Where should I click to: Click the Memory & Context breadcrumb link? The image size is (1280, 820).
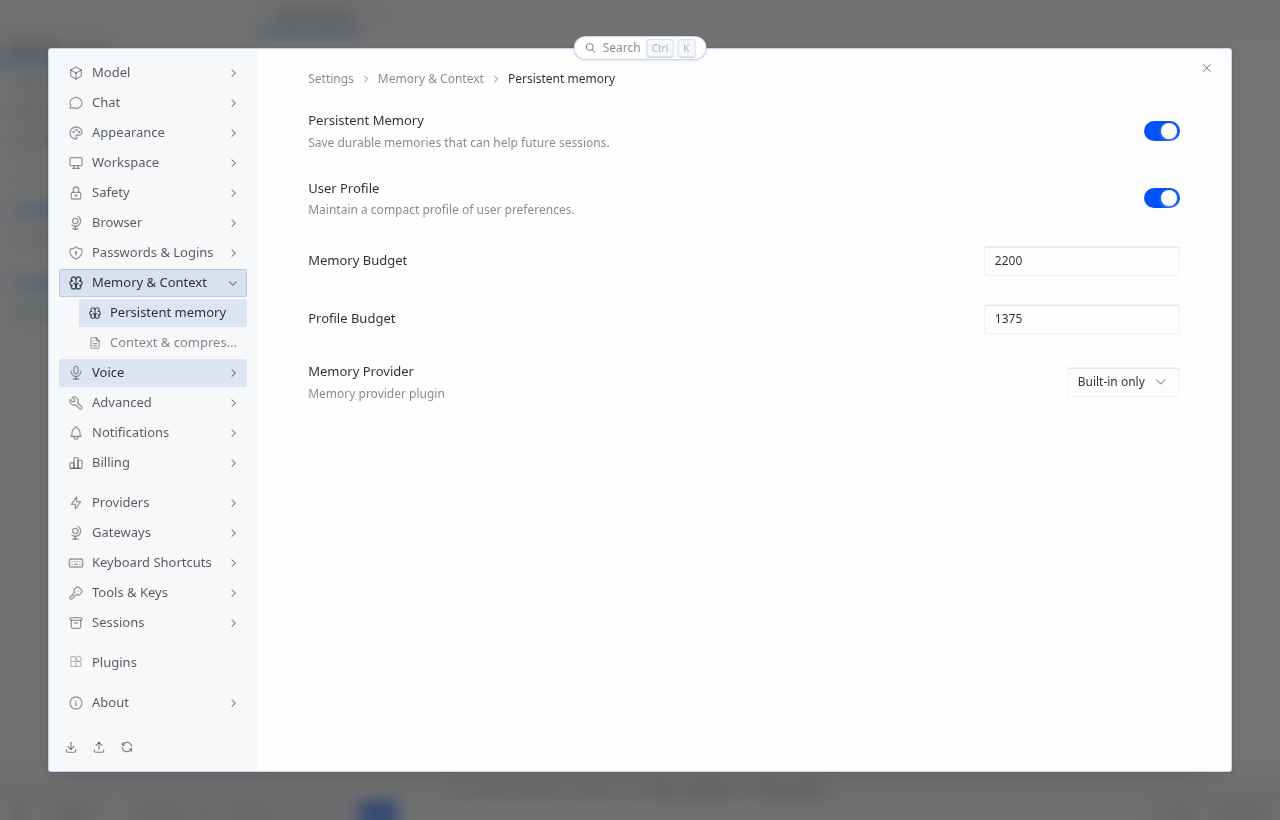click(x=431, y=79)
